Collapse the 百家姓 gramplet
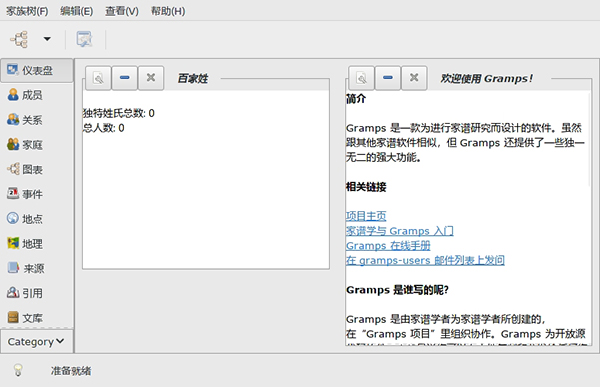The image size is (600, 387). pyautogui.click(x=124, y=78)
